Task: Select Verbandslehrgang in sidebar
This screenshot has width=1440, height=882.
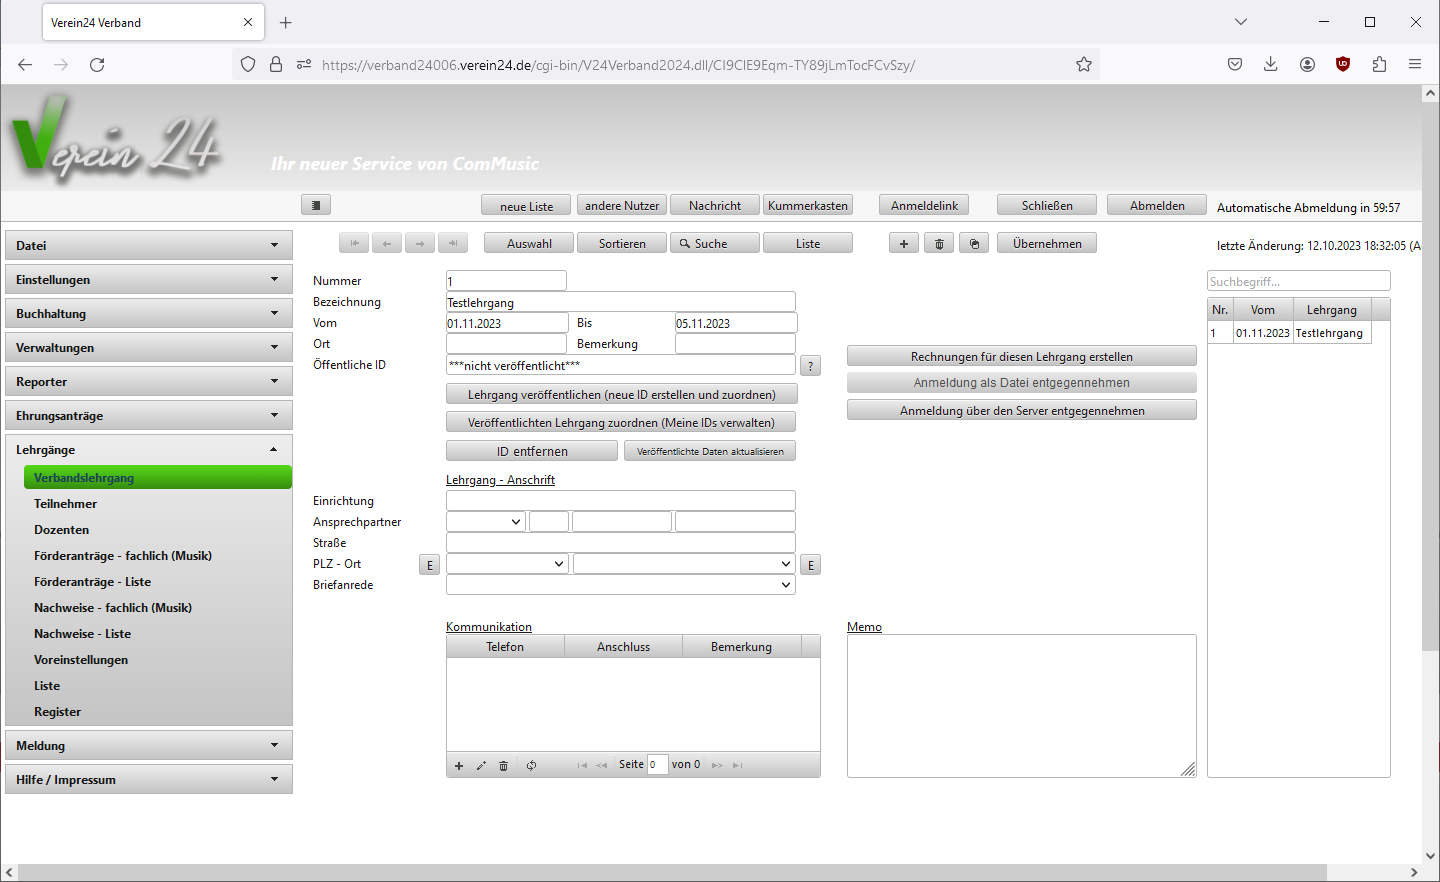Action: coord(158,477)
